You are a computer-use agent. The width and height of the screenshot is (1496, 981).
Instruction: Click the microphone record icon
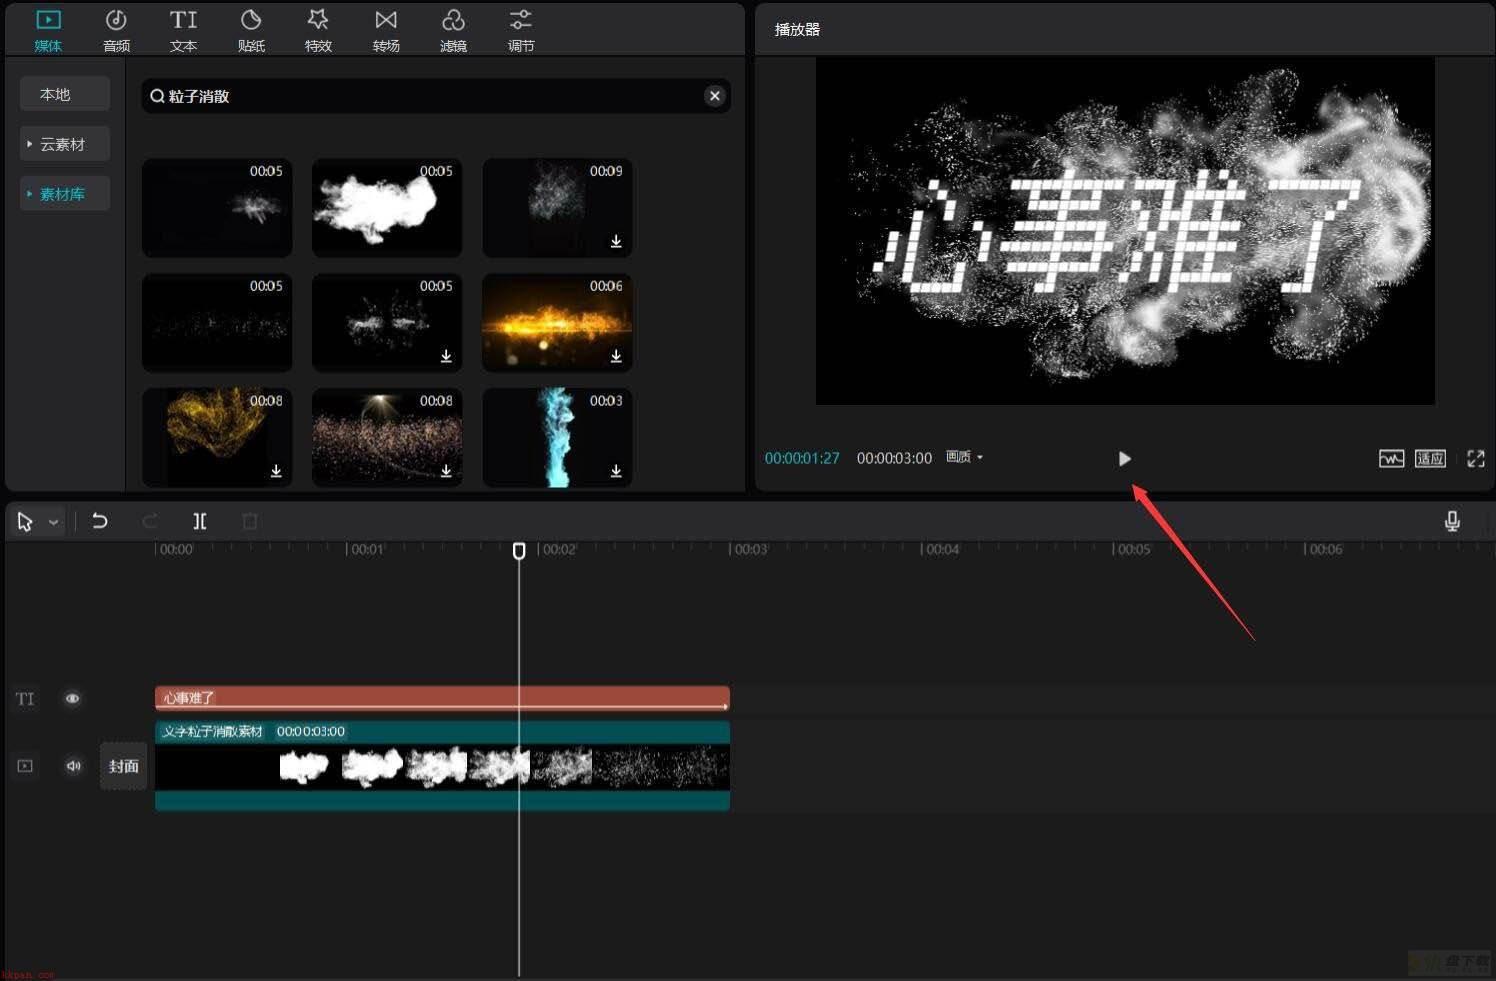tap(1452, 521)
